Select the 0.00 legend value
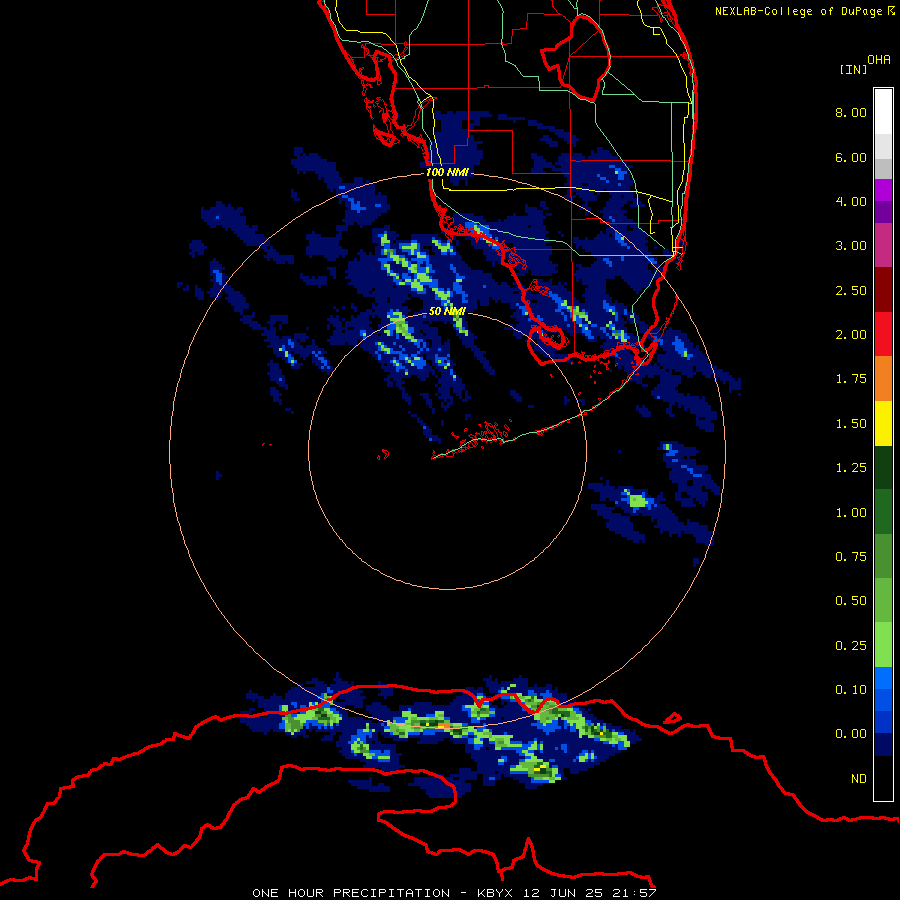The height and width of the screenshot is (900, 900). tap(851, 734)
